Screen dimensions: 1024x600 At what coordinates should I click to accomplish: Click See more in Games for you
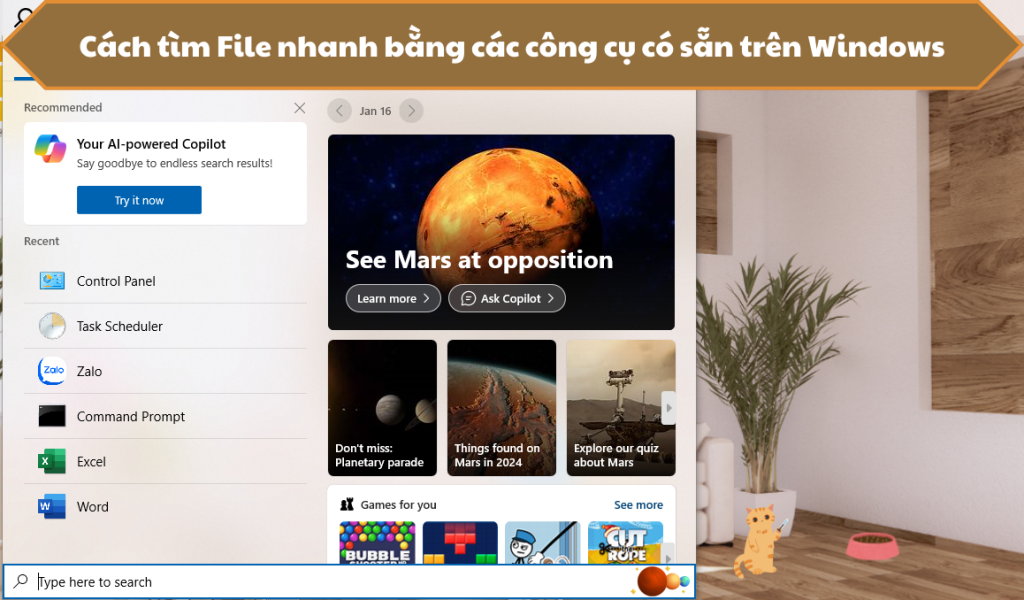pos(638,505)
